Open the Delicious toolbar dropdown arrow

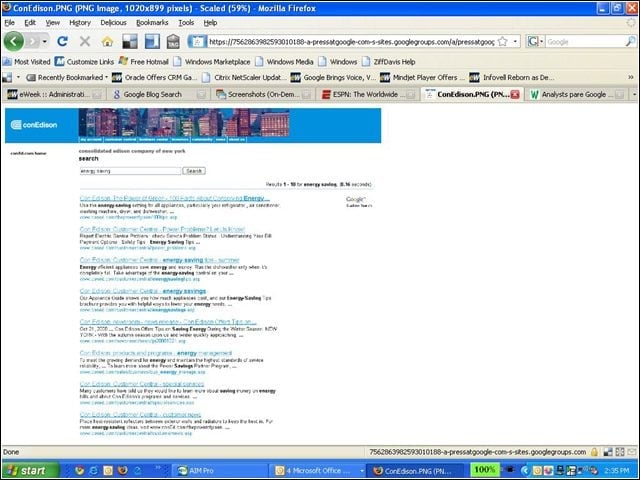pyautogui.click(x=18, y=77)
